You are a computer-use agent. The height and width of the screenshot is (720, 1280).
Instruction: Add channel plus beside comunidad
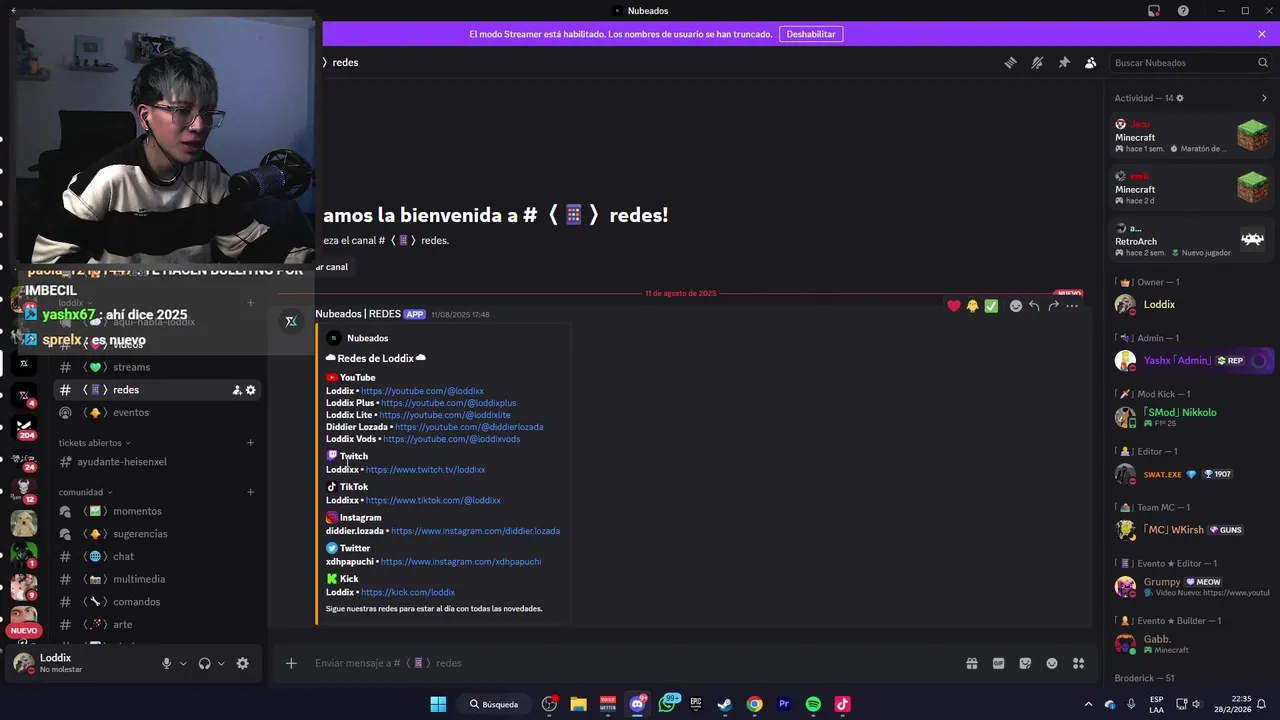251,492
